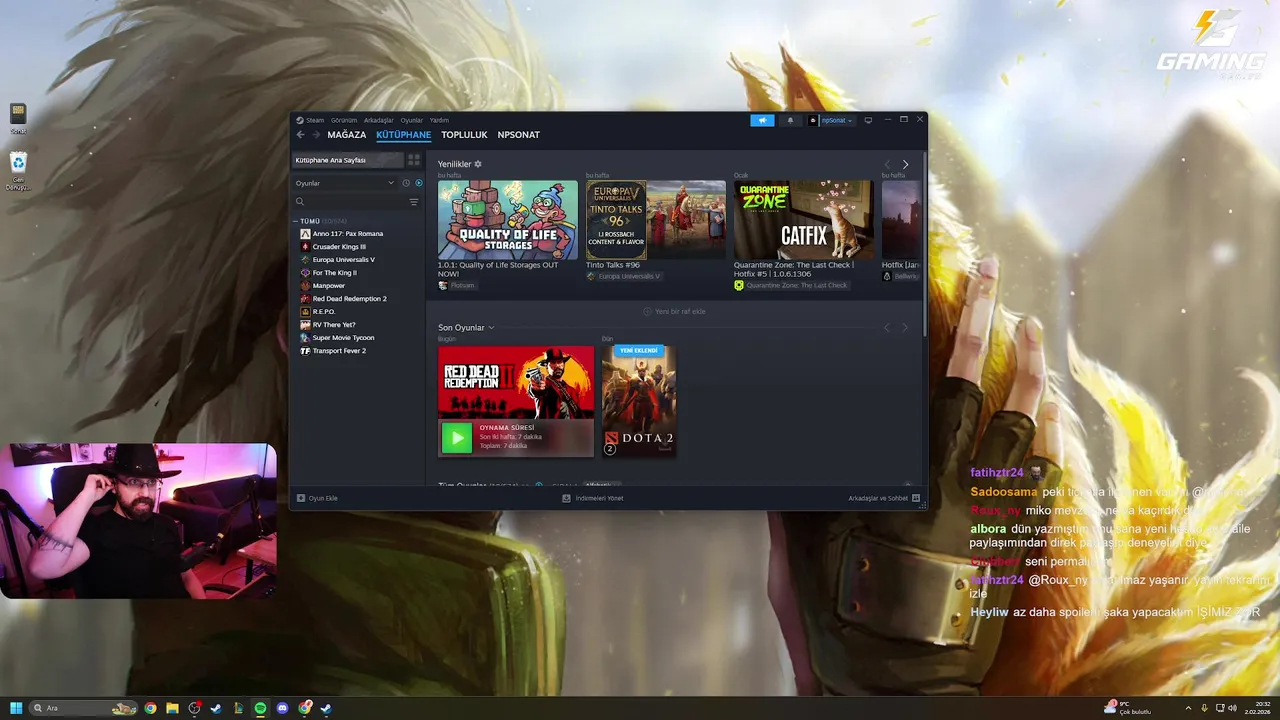Image resolution: width=1280 pixels, height=720 pixels.
Task: Select RV There Yet? in list
Action: coord(334,325)
